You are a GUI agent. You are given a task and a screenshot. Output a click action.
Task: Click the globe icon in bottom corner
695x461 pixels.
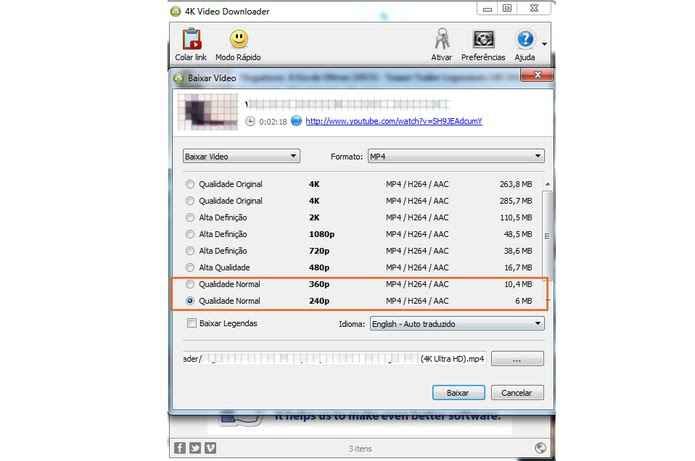pos(540,448)
